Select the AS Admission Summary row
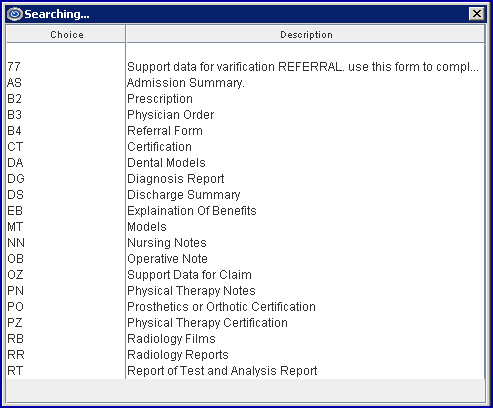 (246, 83)
